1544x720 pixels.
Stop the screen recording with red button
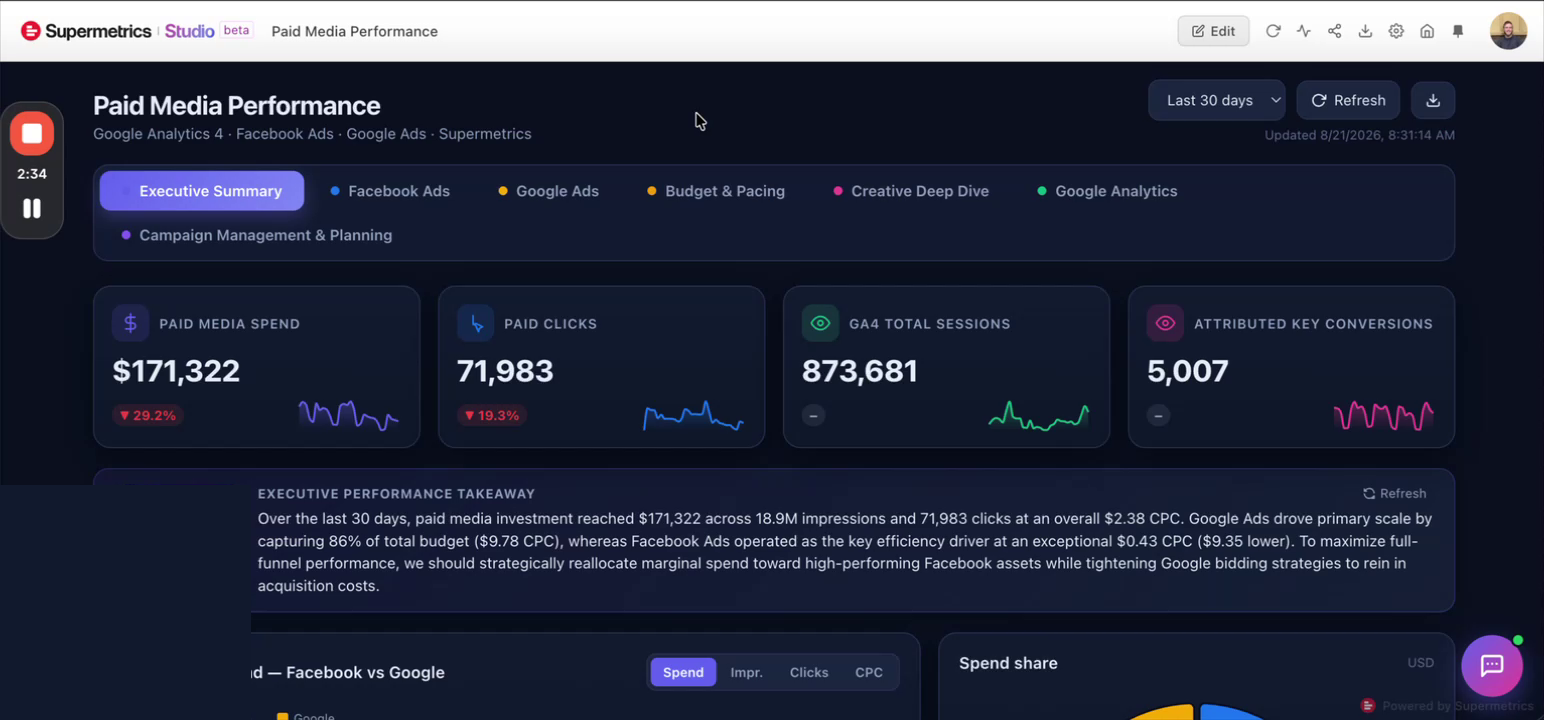click(x=32, y=133)
